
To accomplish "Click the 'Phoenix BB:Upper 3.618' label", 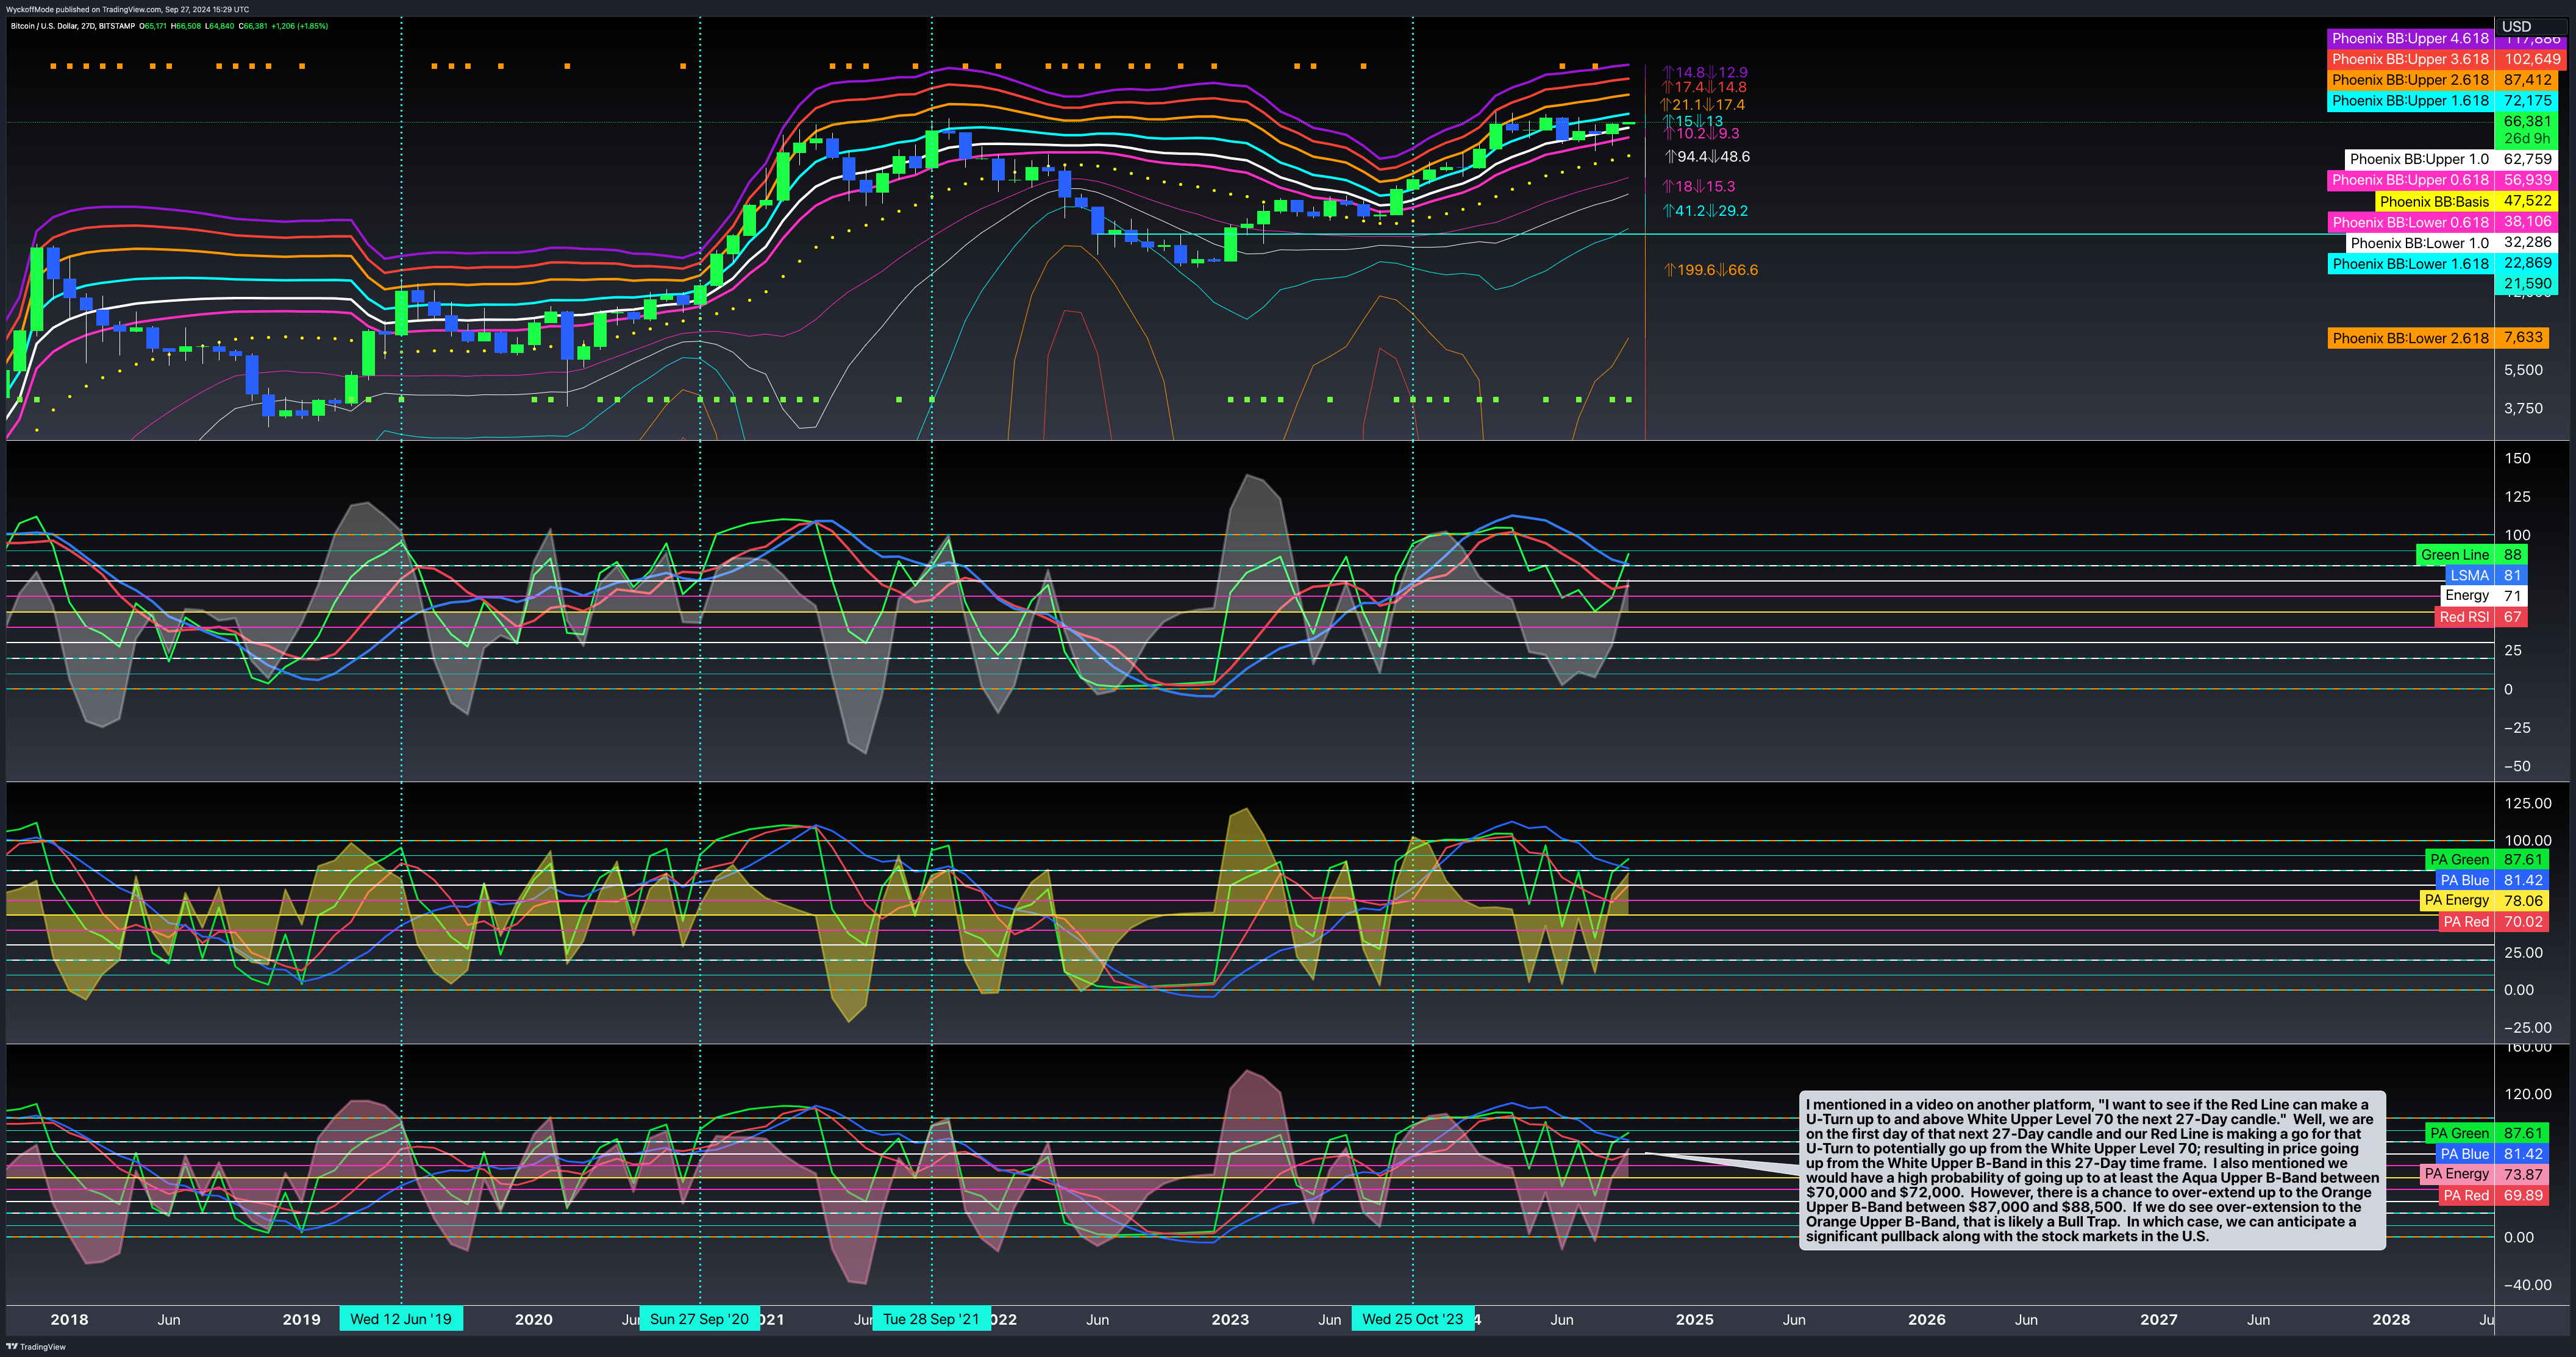I will pyautogui.click(x=2410, y=59).
